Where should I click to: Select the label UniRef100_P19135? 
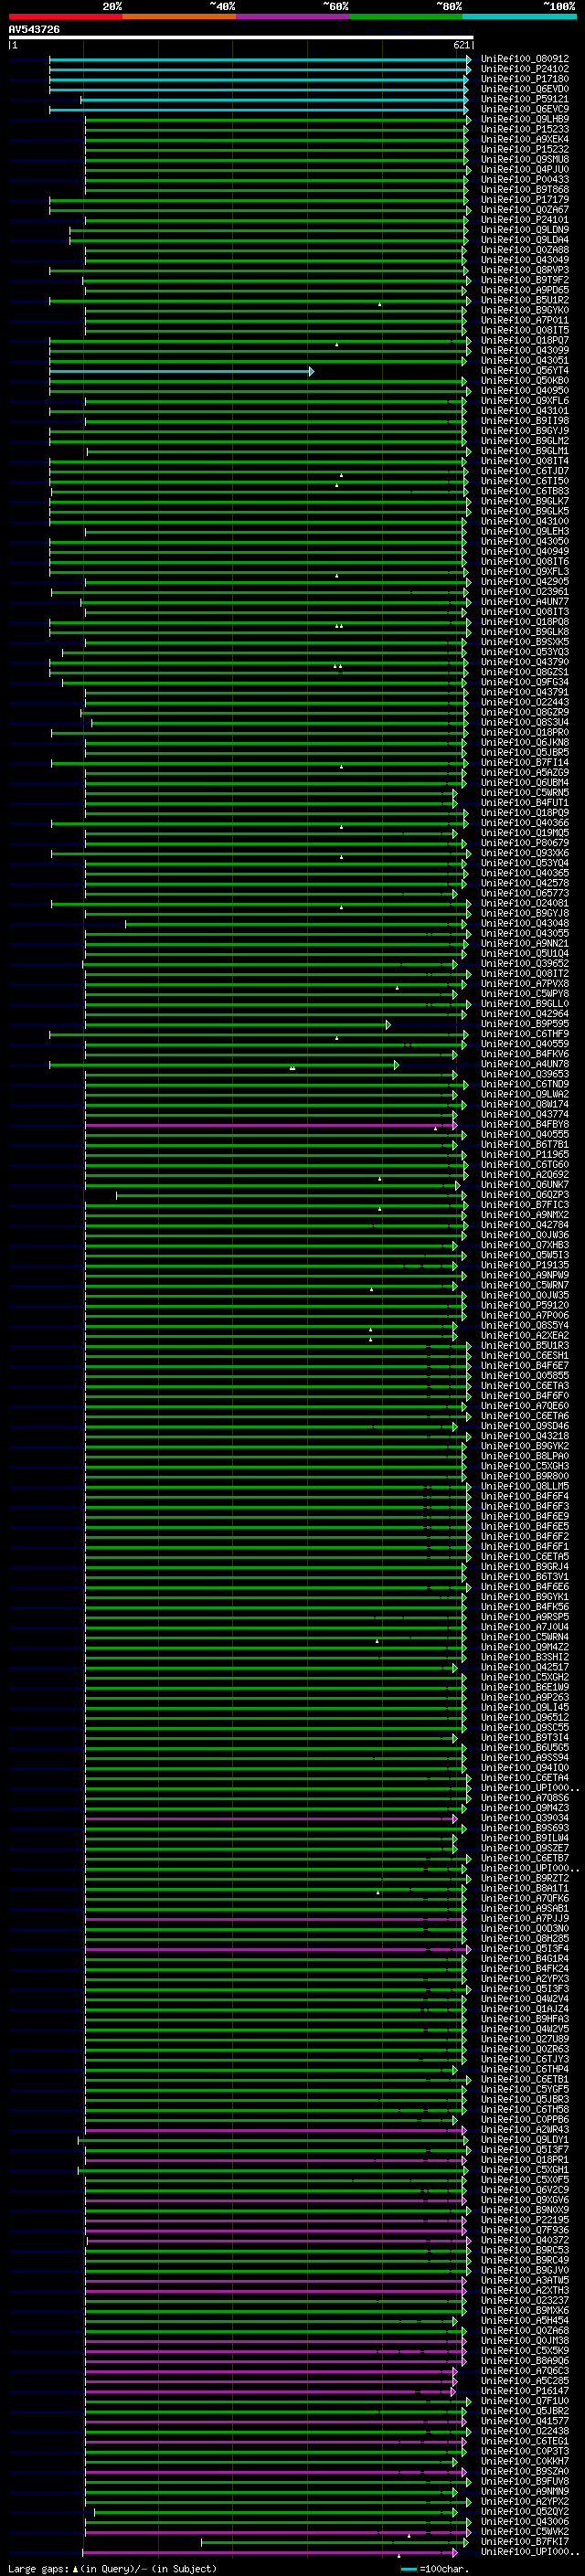click(x=525, y=1266)
